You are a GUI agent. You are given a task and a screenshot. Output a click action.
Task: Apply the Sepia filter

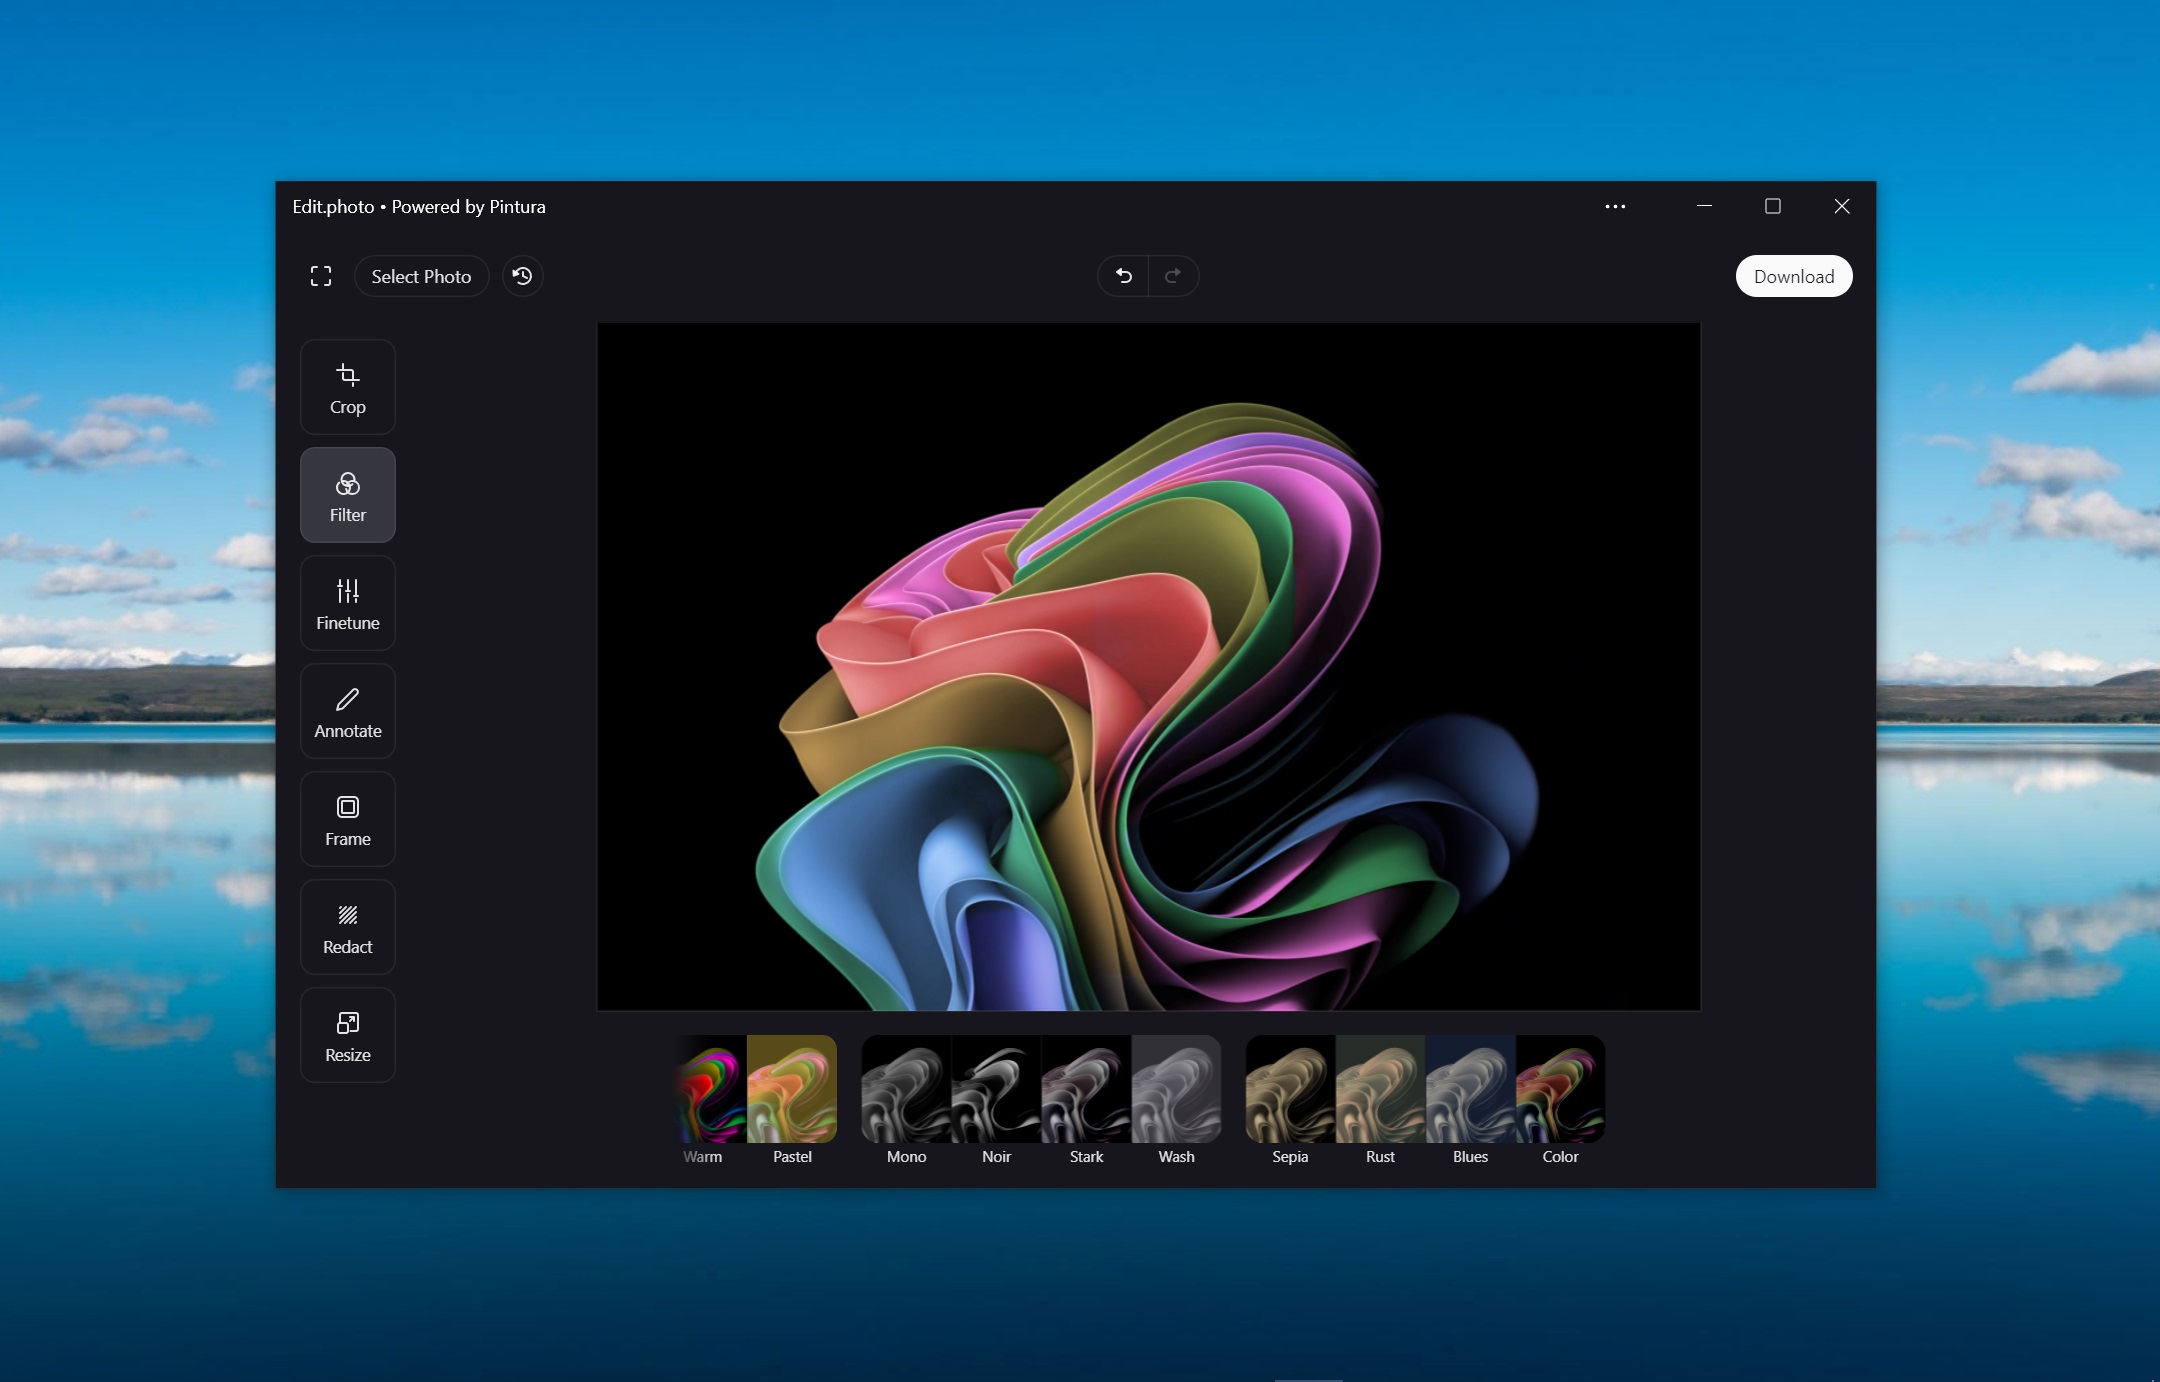(1290, 1100)
